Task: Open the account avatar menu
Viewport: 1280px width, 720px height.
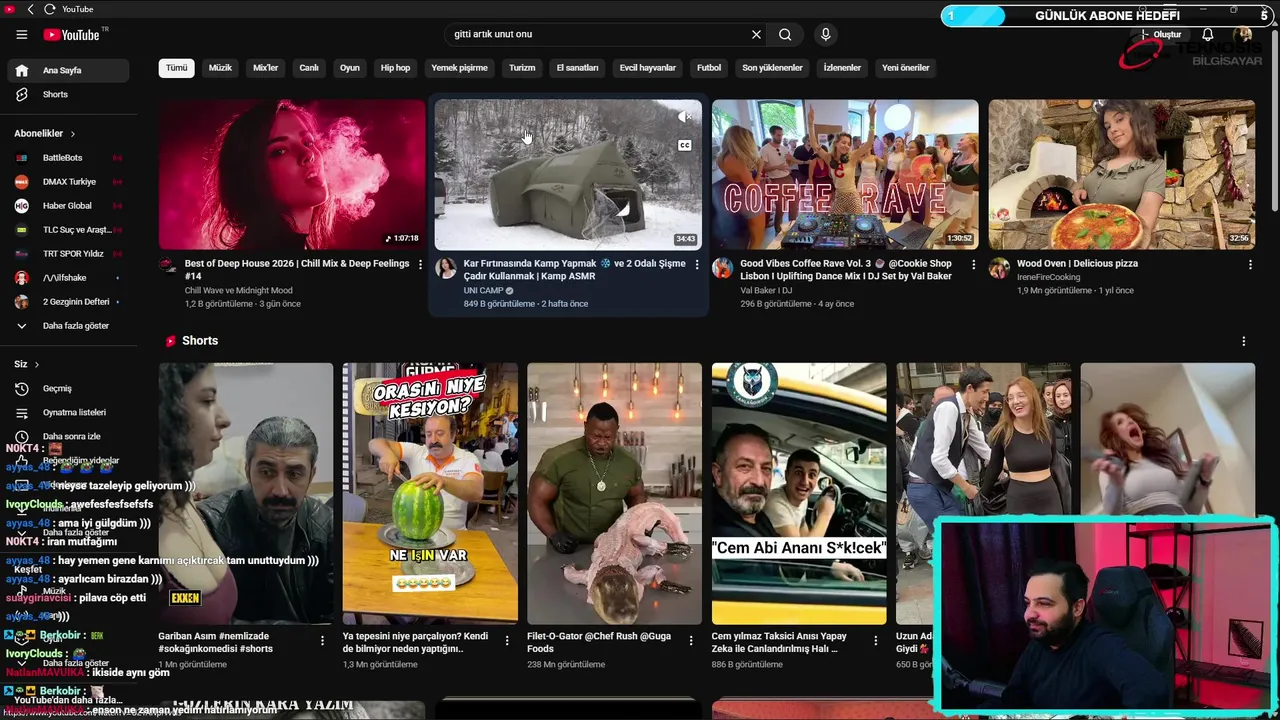Action: tap(1243, 35)
